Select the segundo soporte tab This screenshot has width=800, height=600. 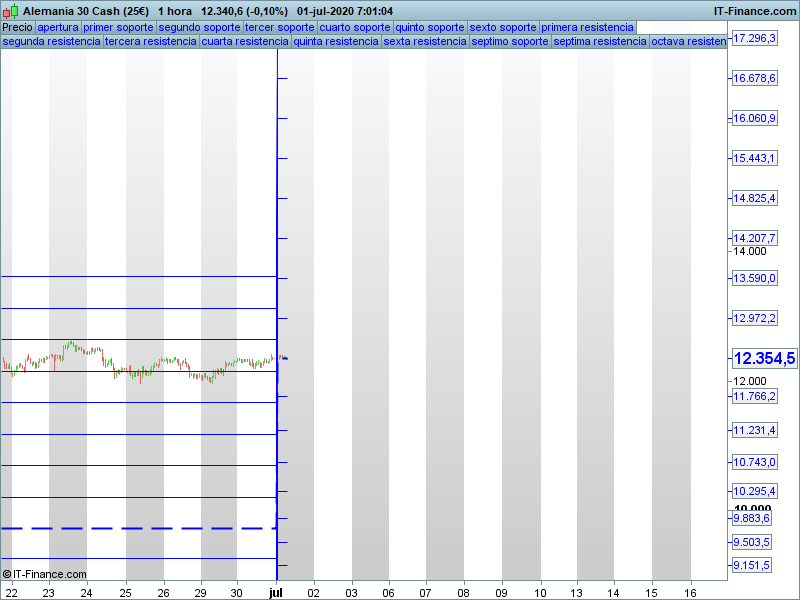[199, 27]
